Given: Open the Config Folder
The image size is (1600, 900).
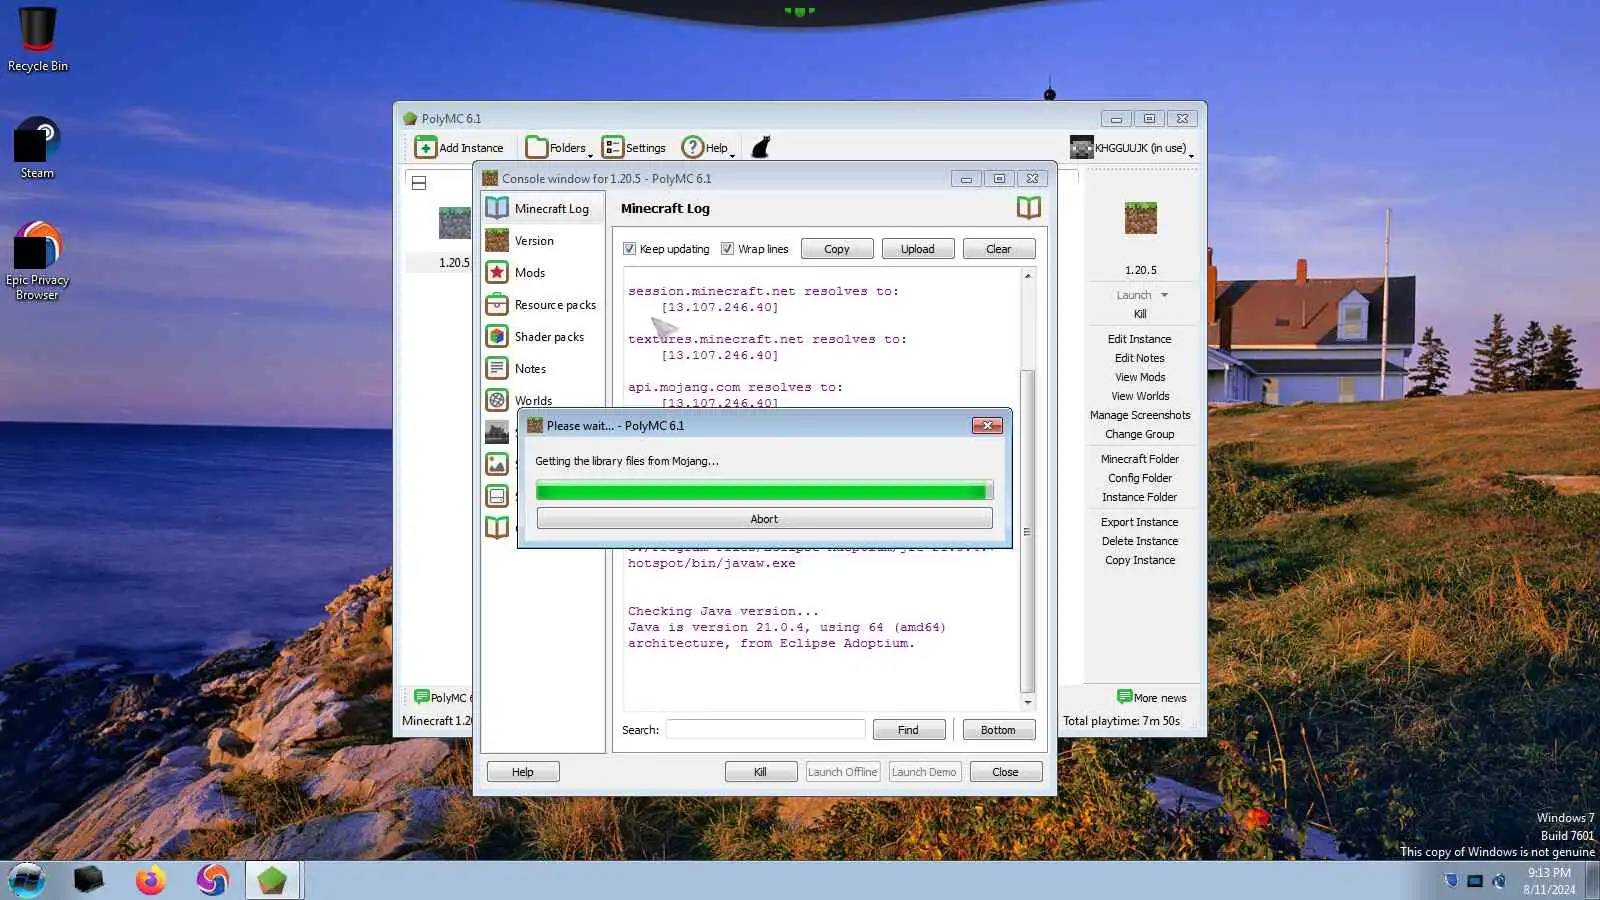Looking at the screenshot, I should (x=1140, y=478).
